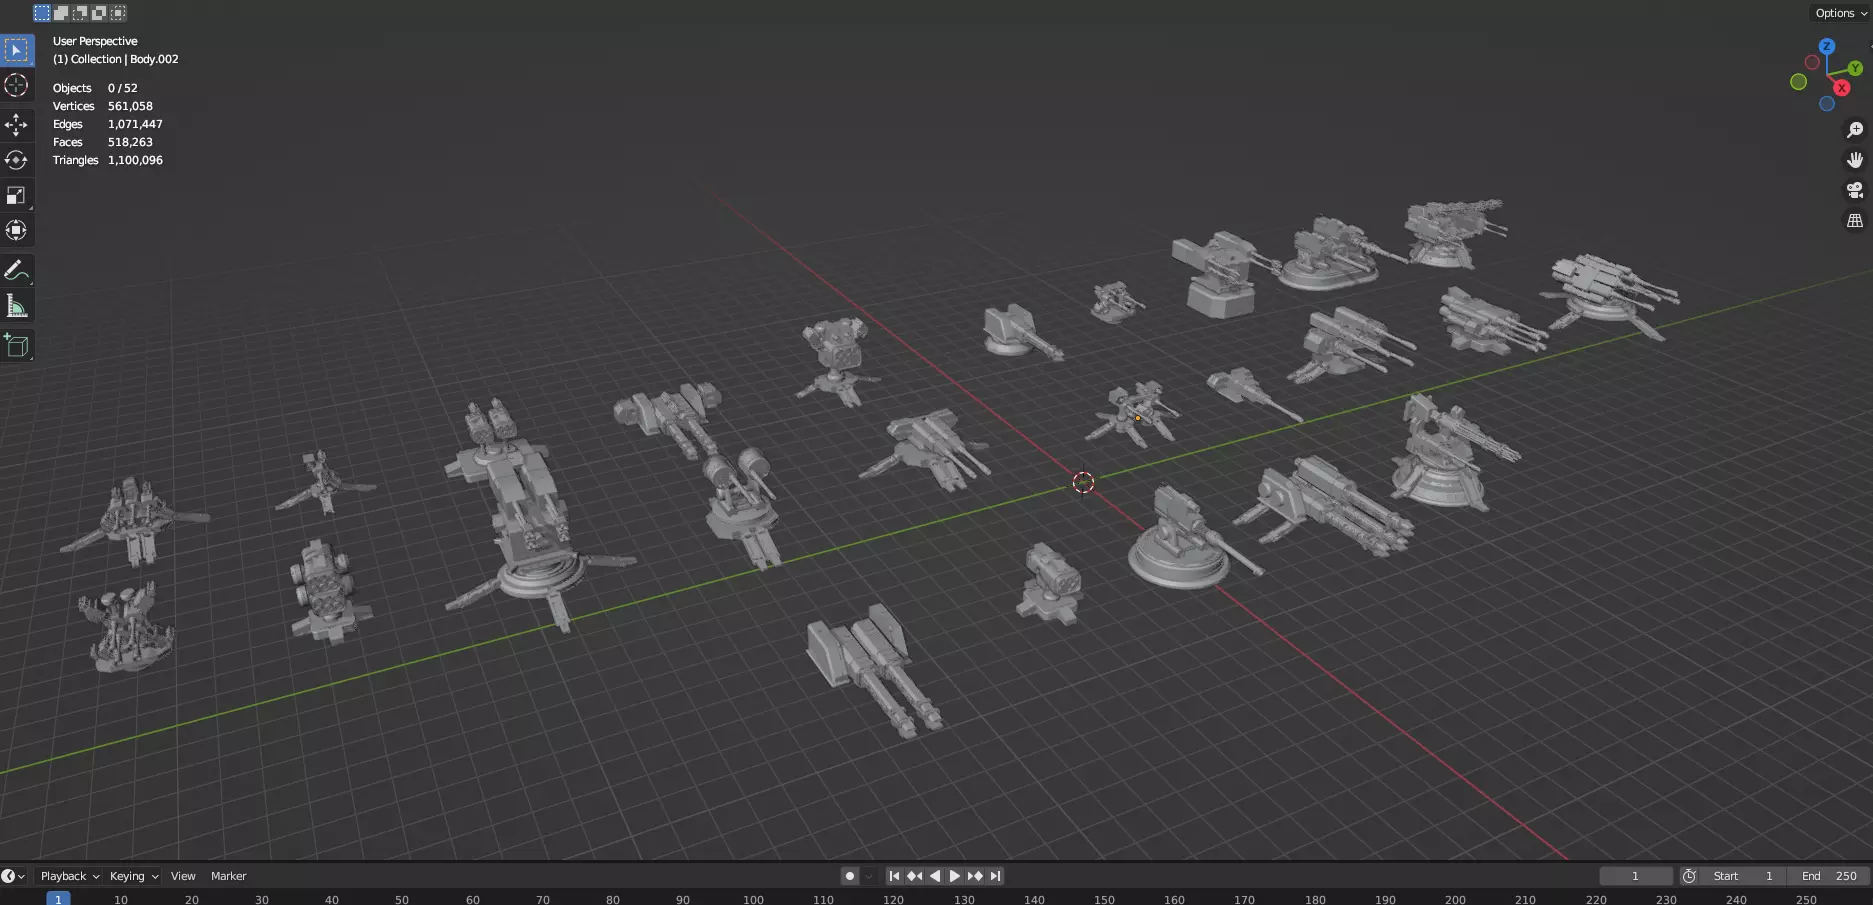Open the timeline editor type selector

tap(13, 876)
